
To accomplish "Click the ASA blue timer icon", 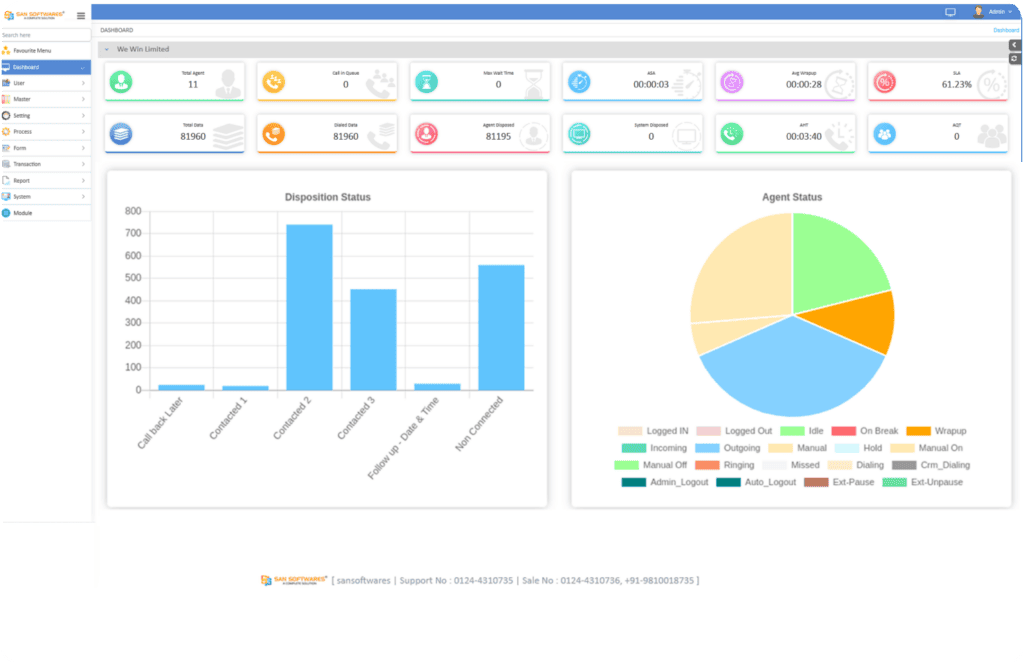I will coord(579,82).
